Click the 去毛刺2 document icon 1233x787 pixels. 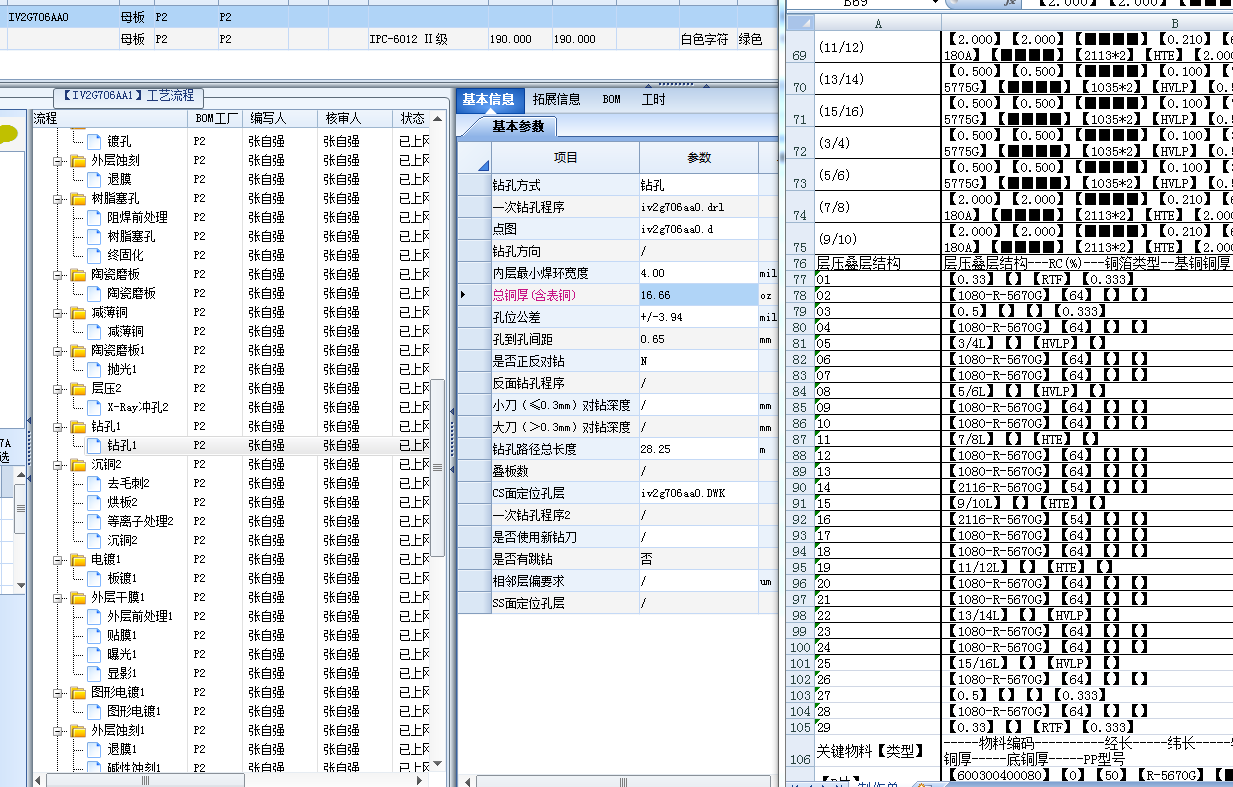point(95,483)
